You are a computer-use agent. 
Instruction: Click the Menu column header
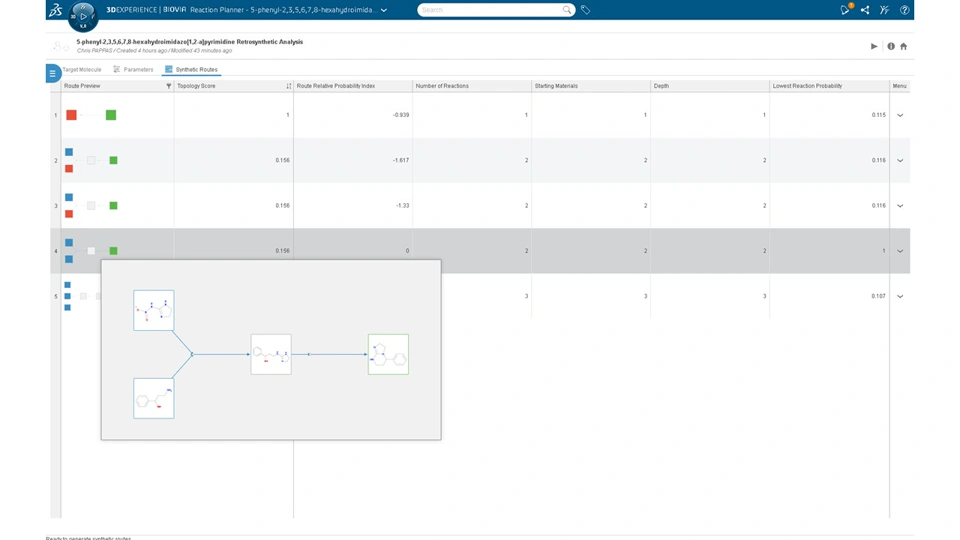(899, 86)
